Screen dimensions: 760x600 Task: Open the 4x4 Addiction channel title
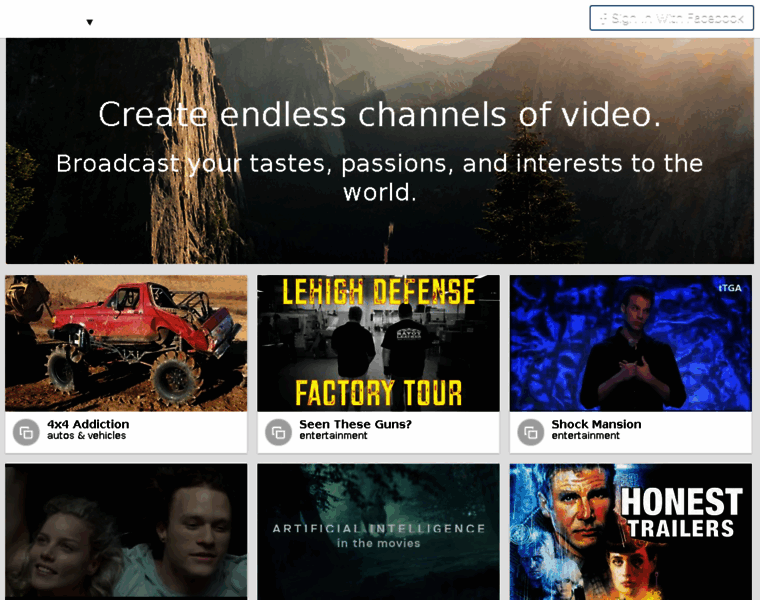(88, 424)
